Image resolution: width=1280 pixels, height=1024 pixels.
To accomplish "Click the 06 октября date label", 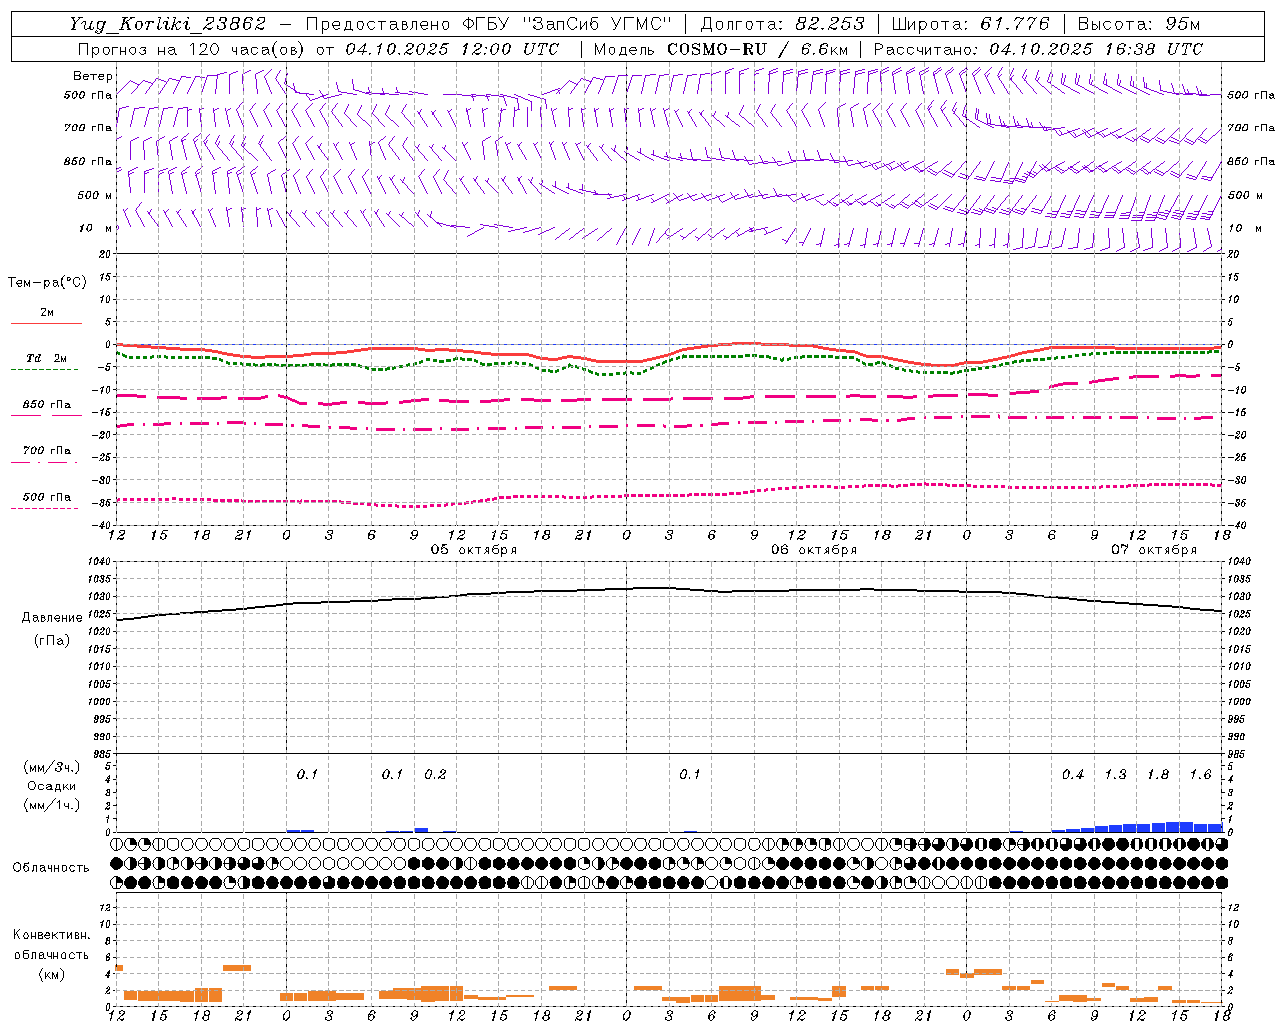I will (814, 549).
